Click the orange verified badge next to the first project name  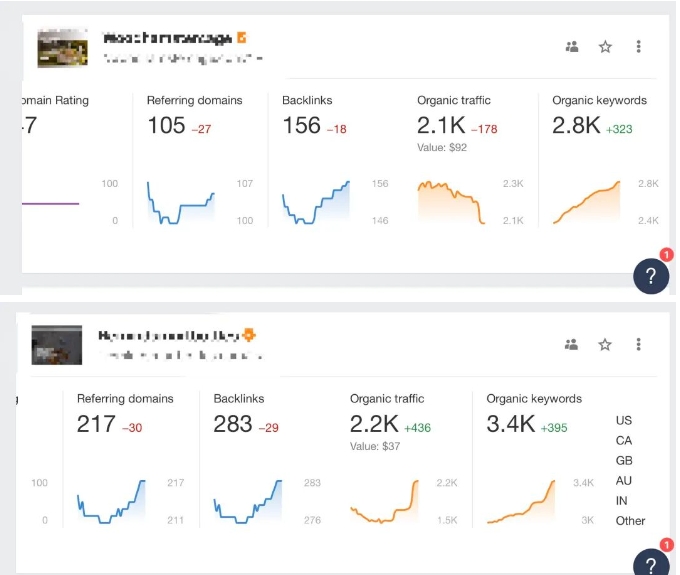tap(242, 38)
